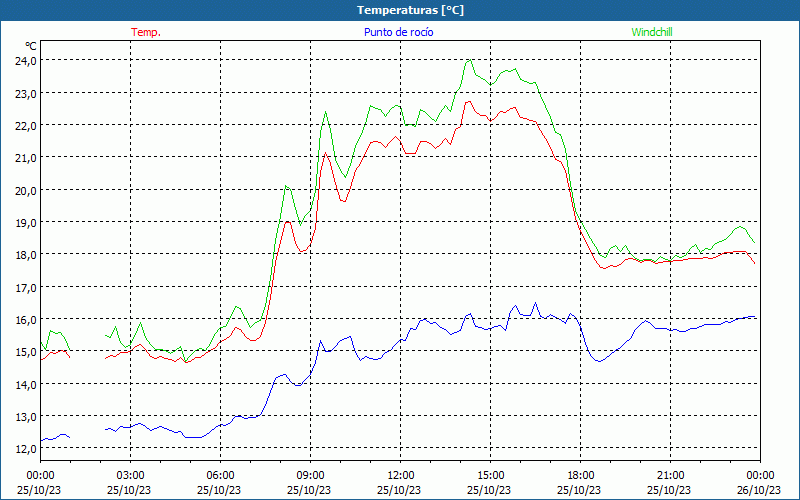The image size is (800, 500).
Task: Click the '24,0' y-axis value
Action: (x=26, y=61)
